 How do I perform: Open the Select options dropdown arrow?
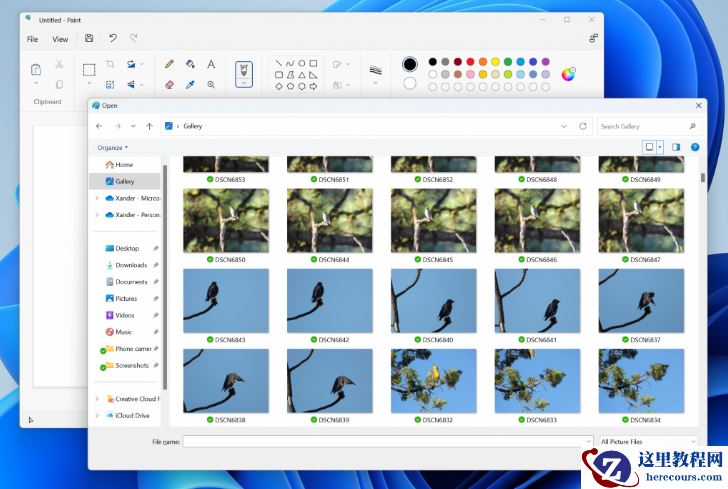pyautogui.click(x=89, y=84)
